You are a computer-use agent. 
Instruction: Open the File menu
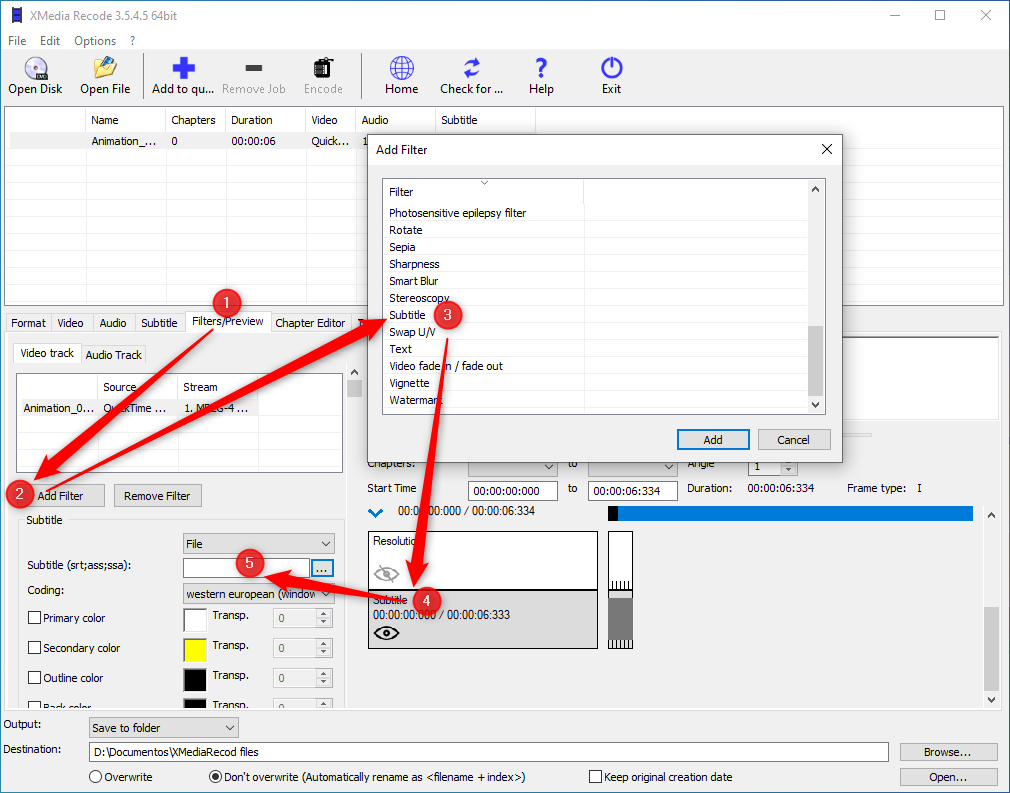point(17,41)
